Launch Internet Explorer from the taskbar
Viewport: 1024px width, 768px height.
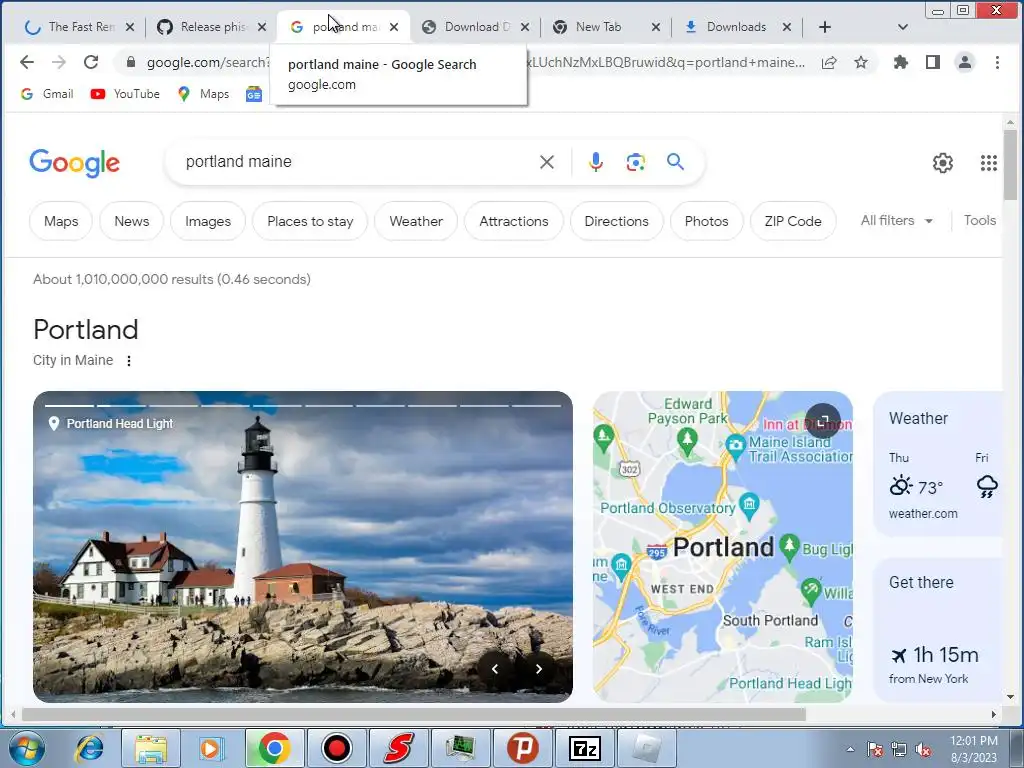point(89,748)
